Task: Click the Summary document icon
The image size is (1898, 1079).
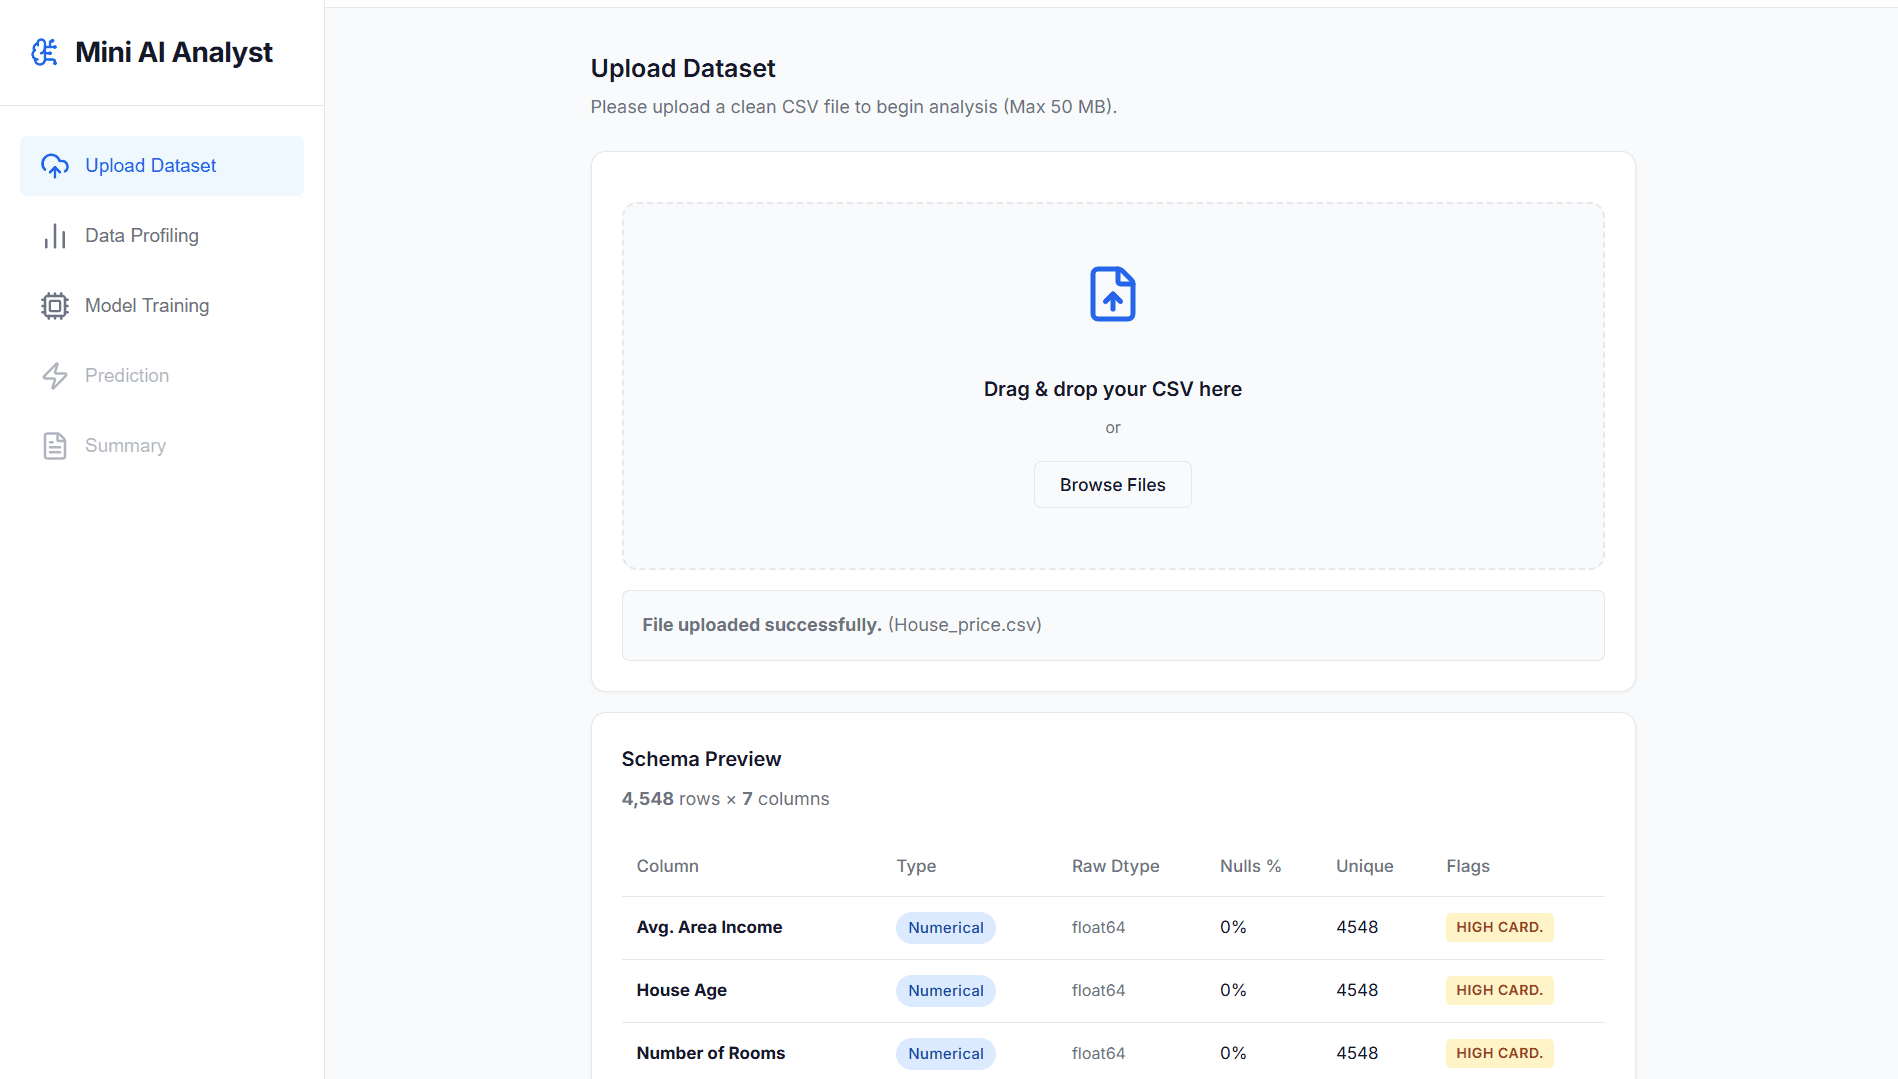Action: coord(55,446)
